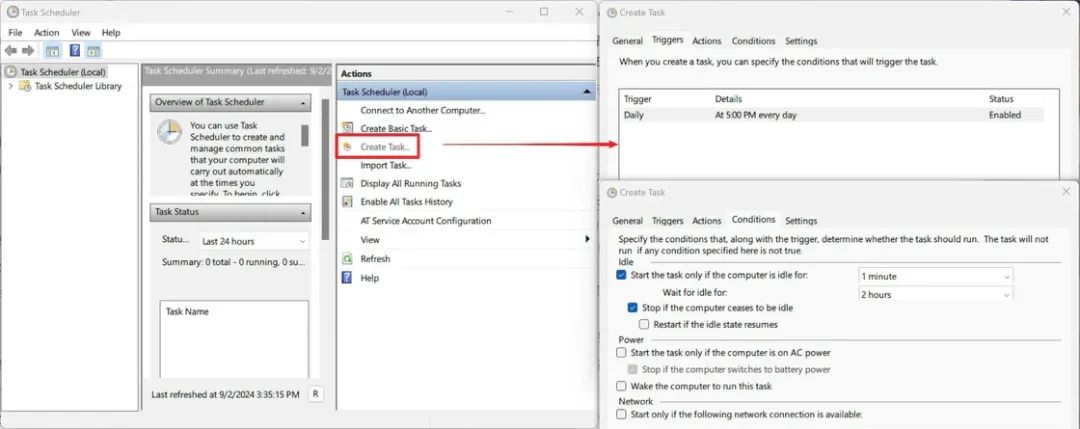The width and height of the screenshot is (1080, 429).
Task: Click the Forward arrow in Task Scheduler toolbar
Action: point(28,51)
